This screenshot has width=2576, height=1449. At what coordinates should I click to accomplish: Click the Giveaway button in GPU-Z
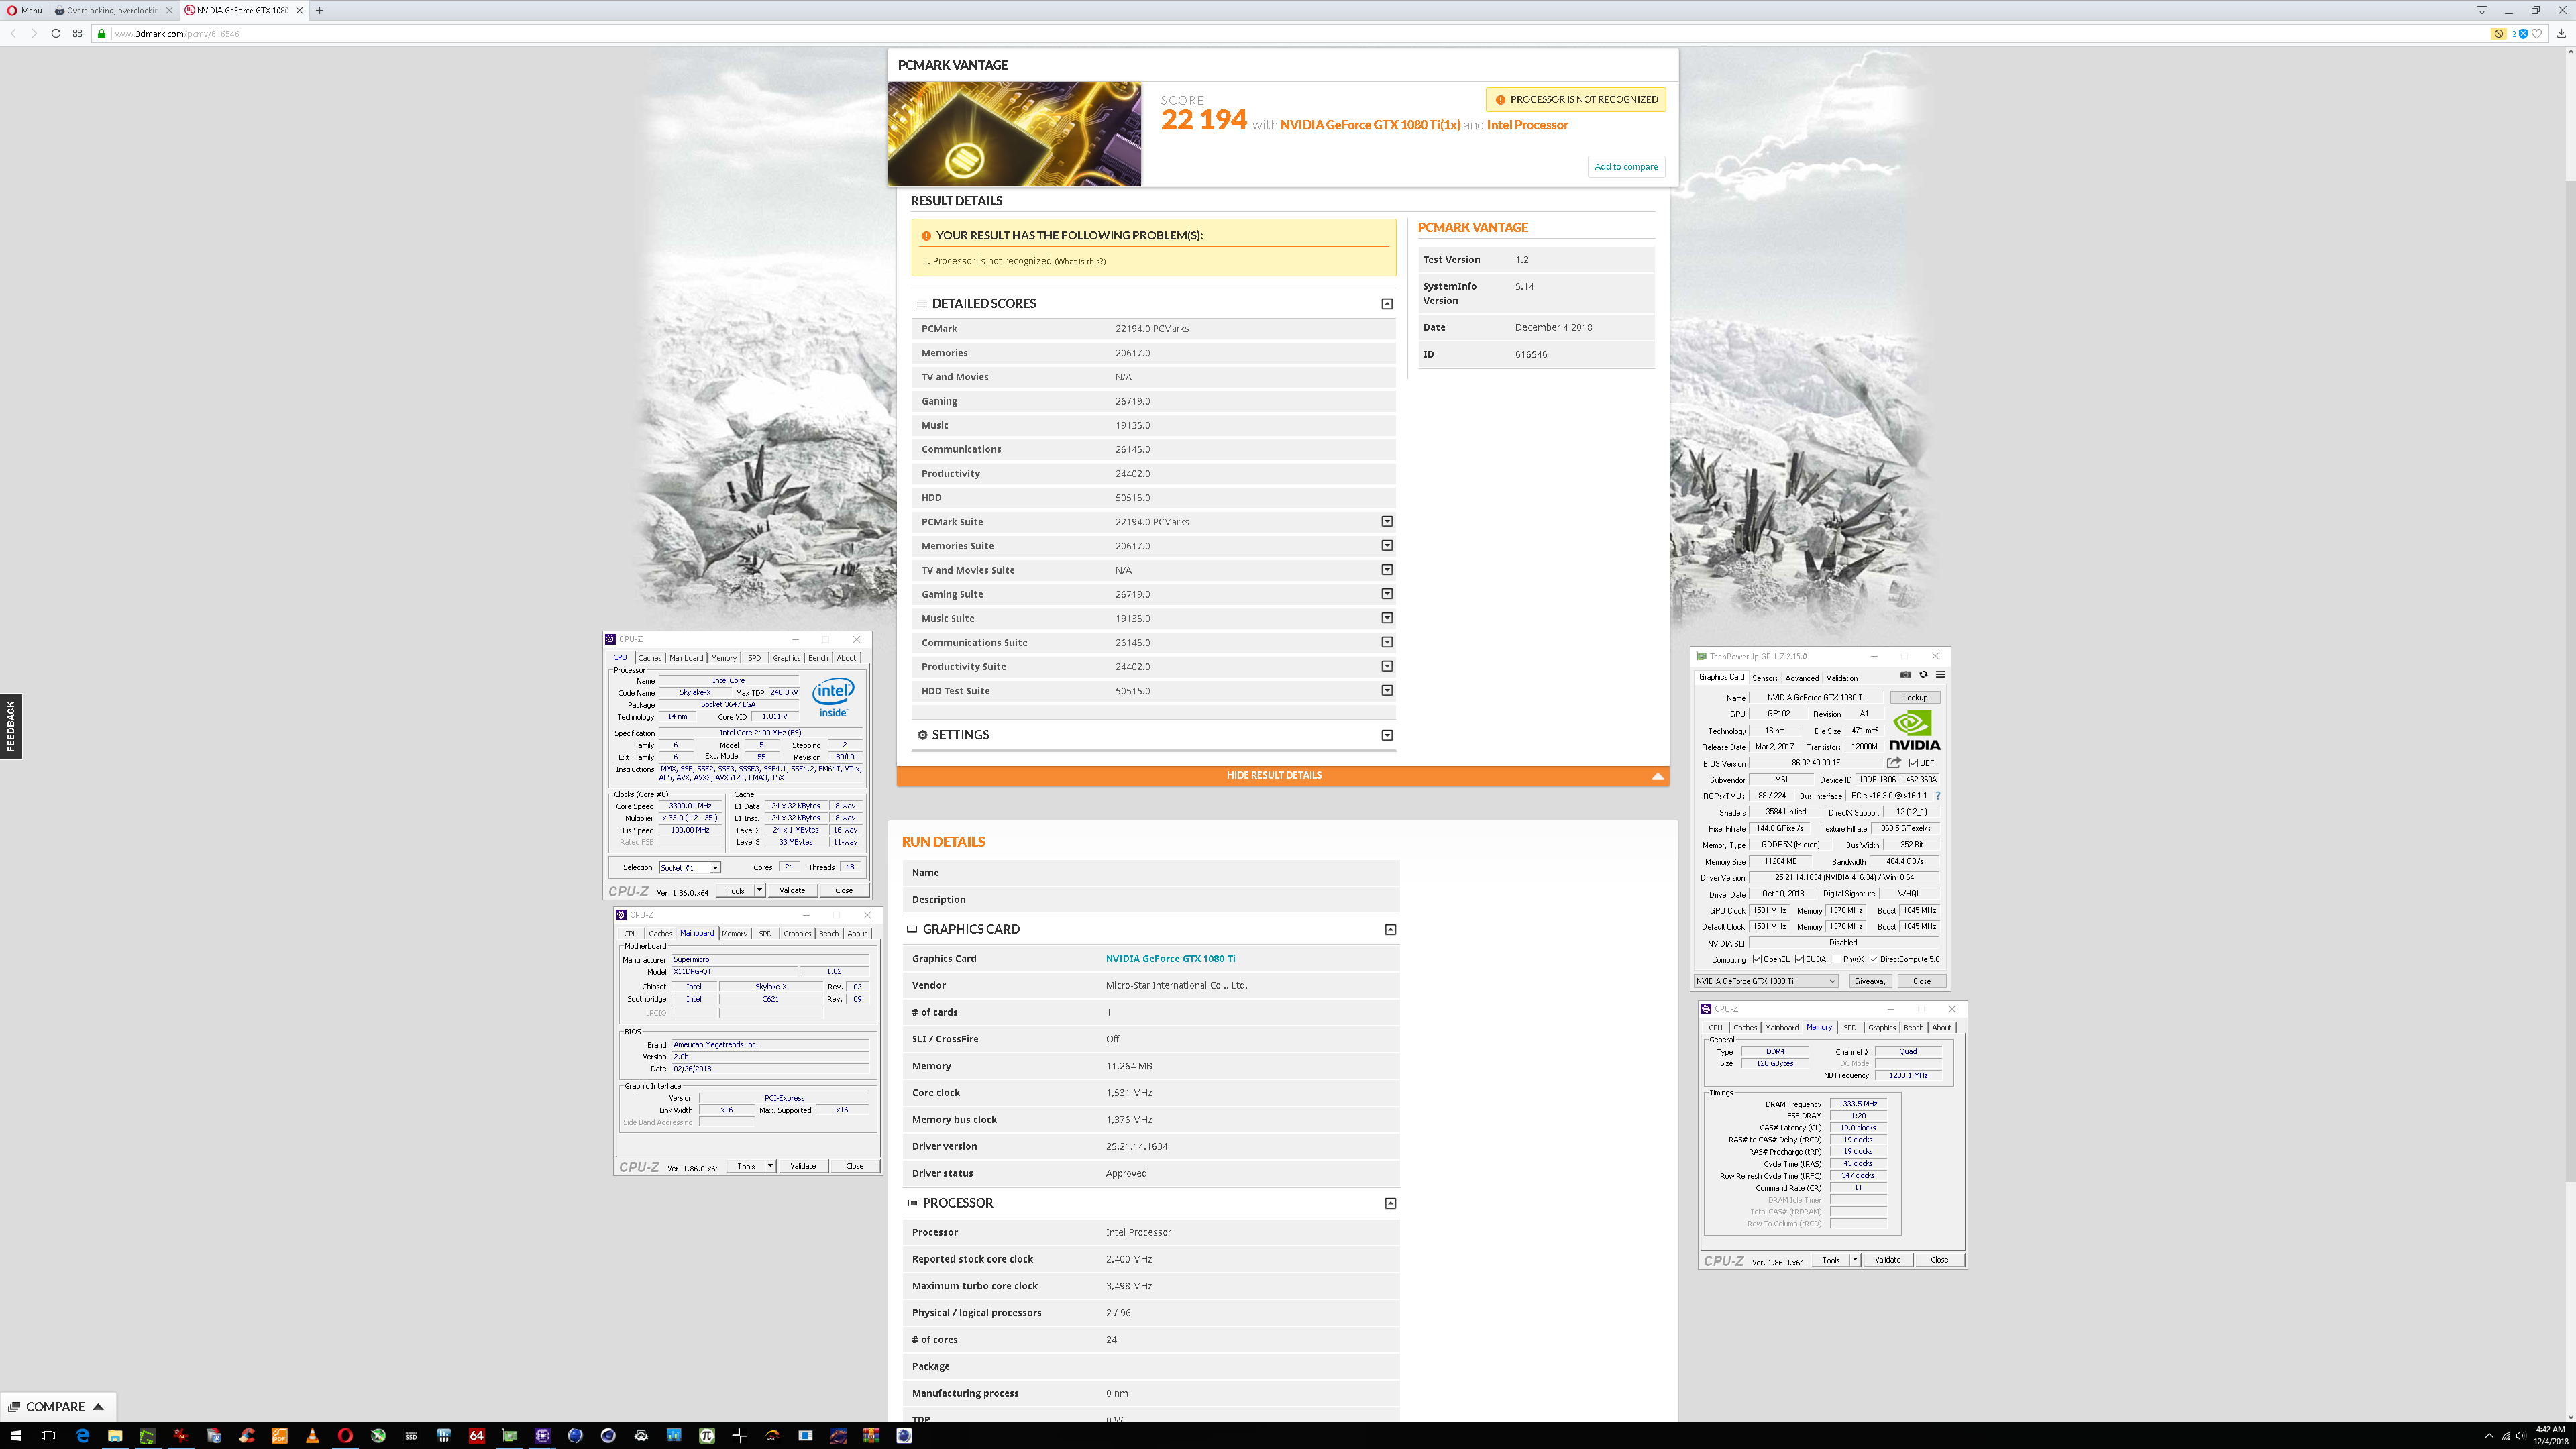coord(1870,981)
